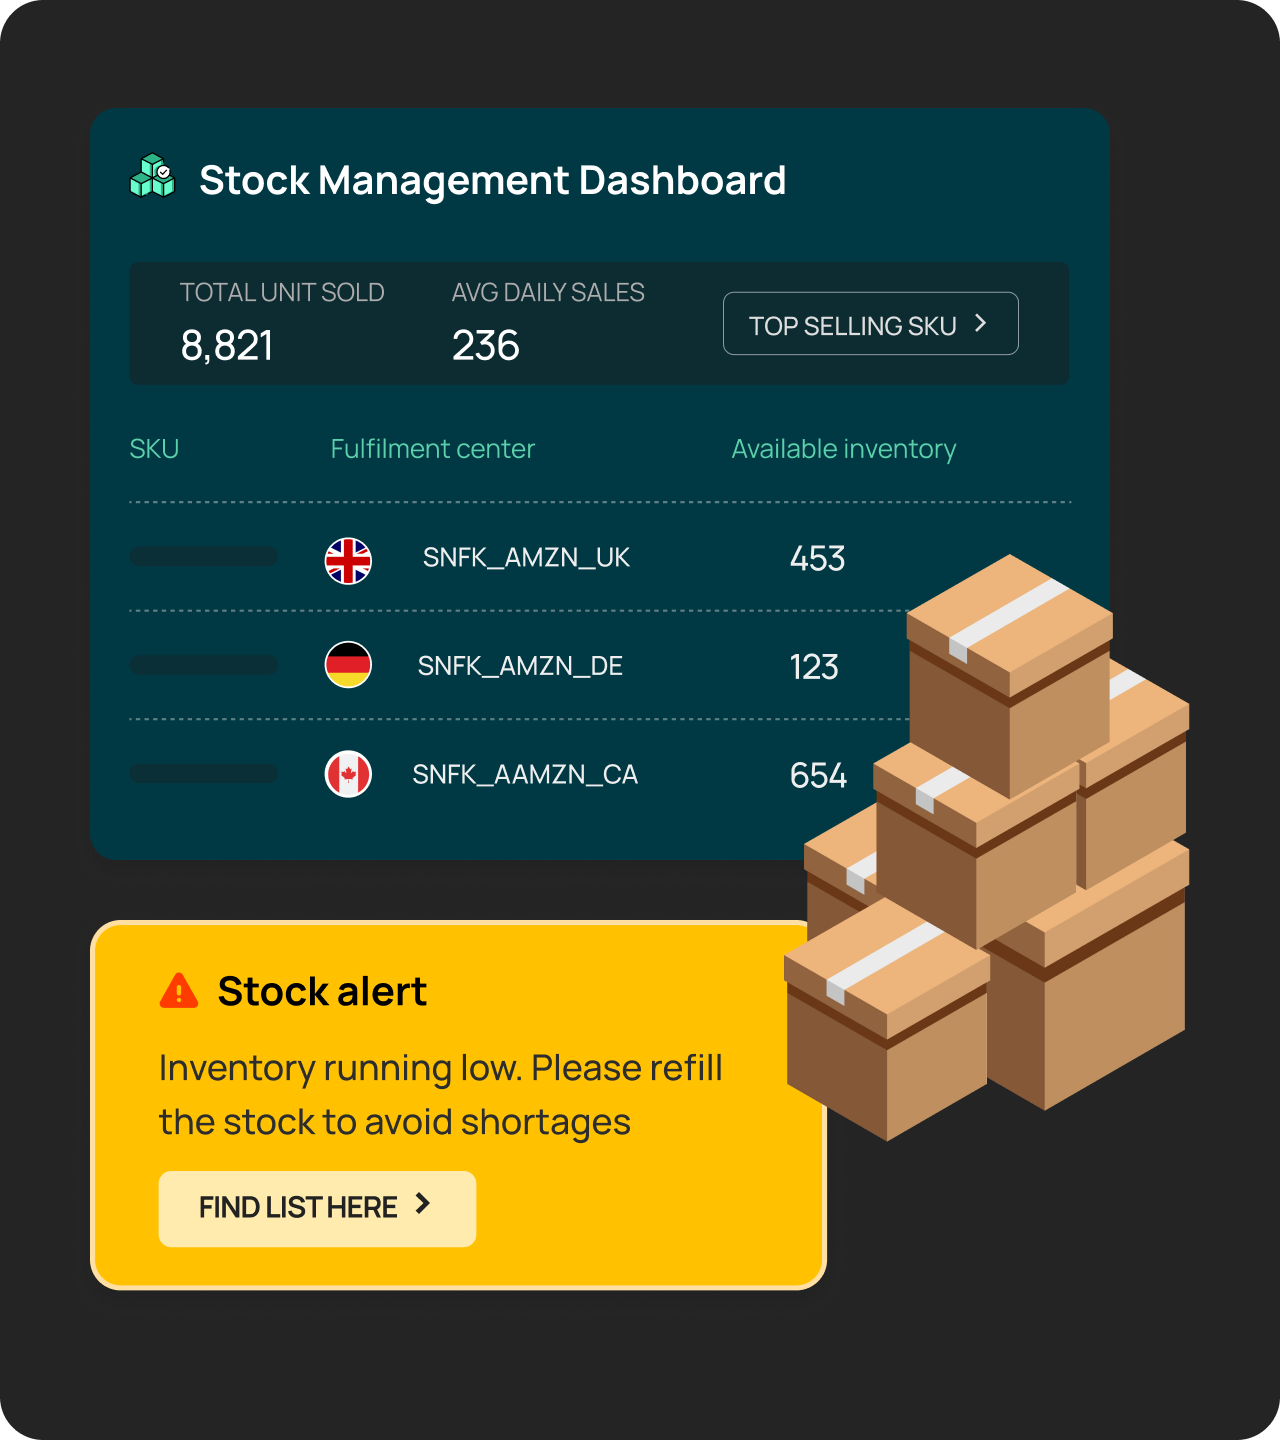
Task: Select the SKU column header
Action: pos(154,449)
